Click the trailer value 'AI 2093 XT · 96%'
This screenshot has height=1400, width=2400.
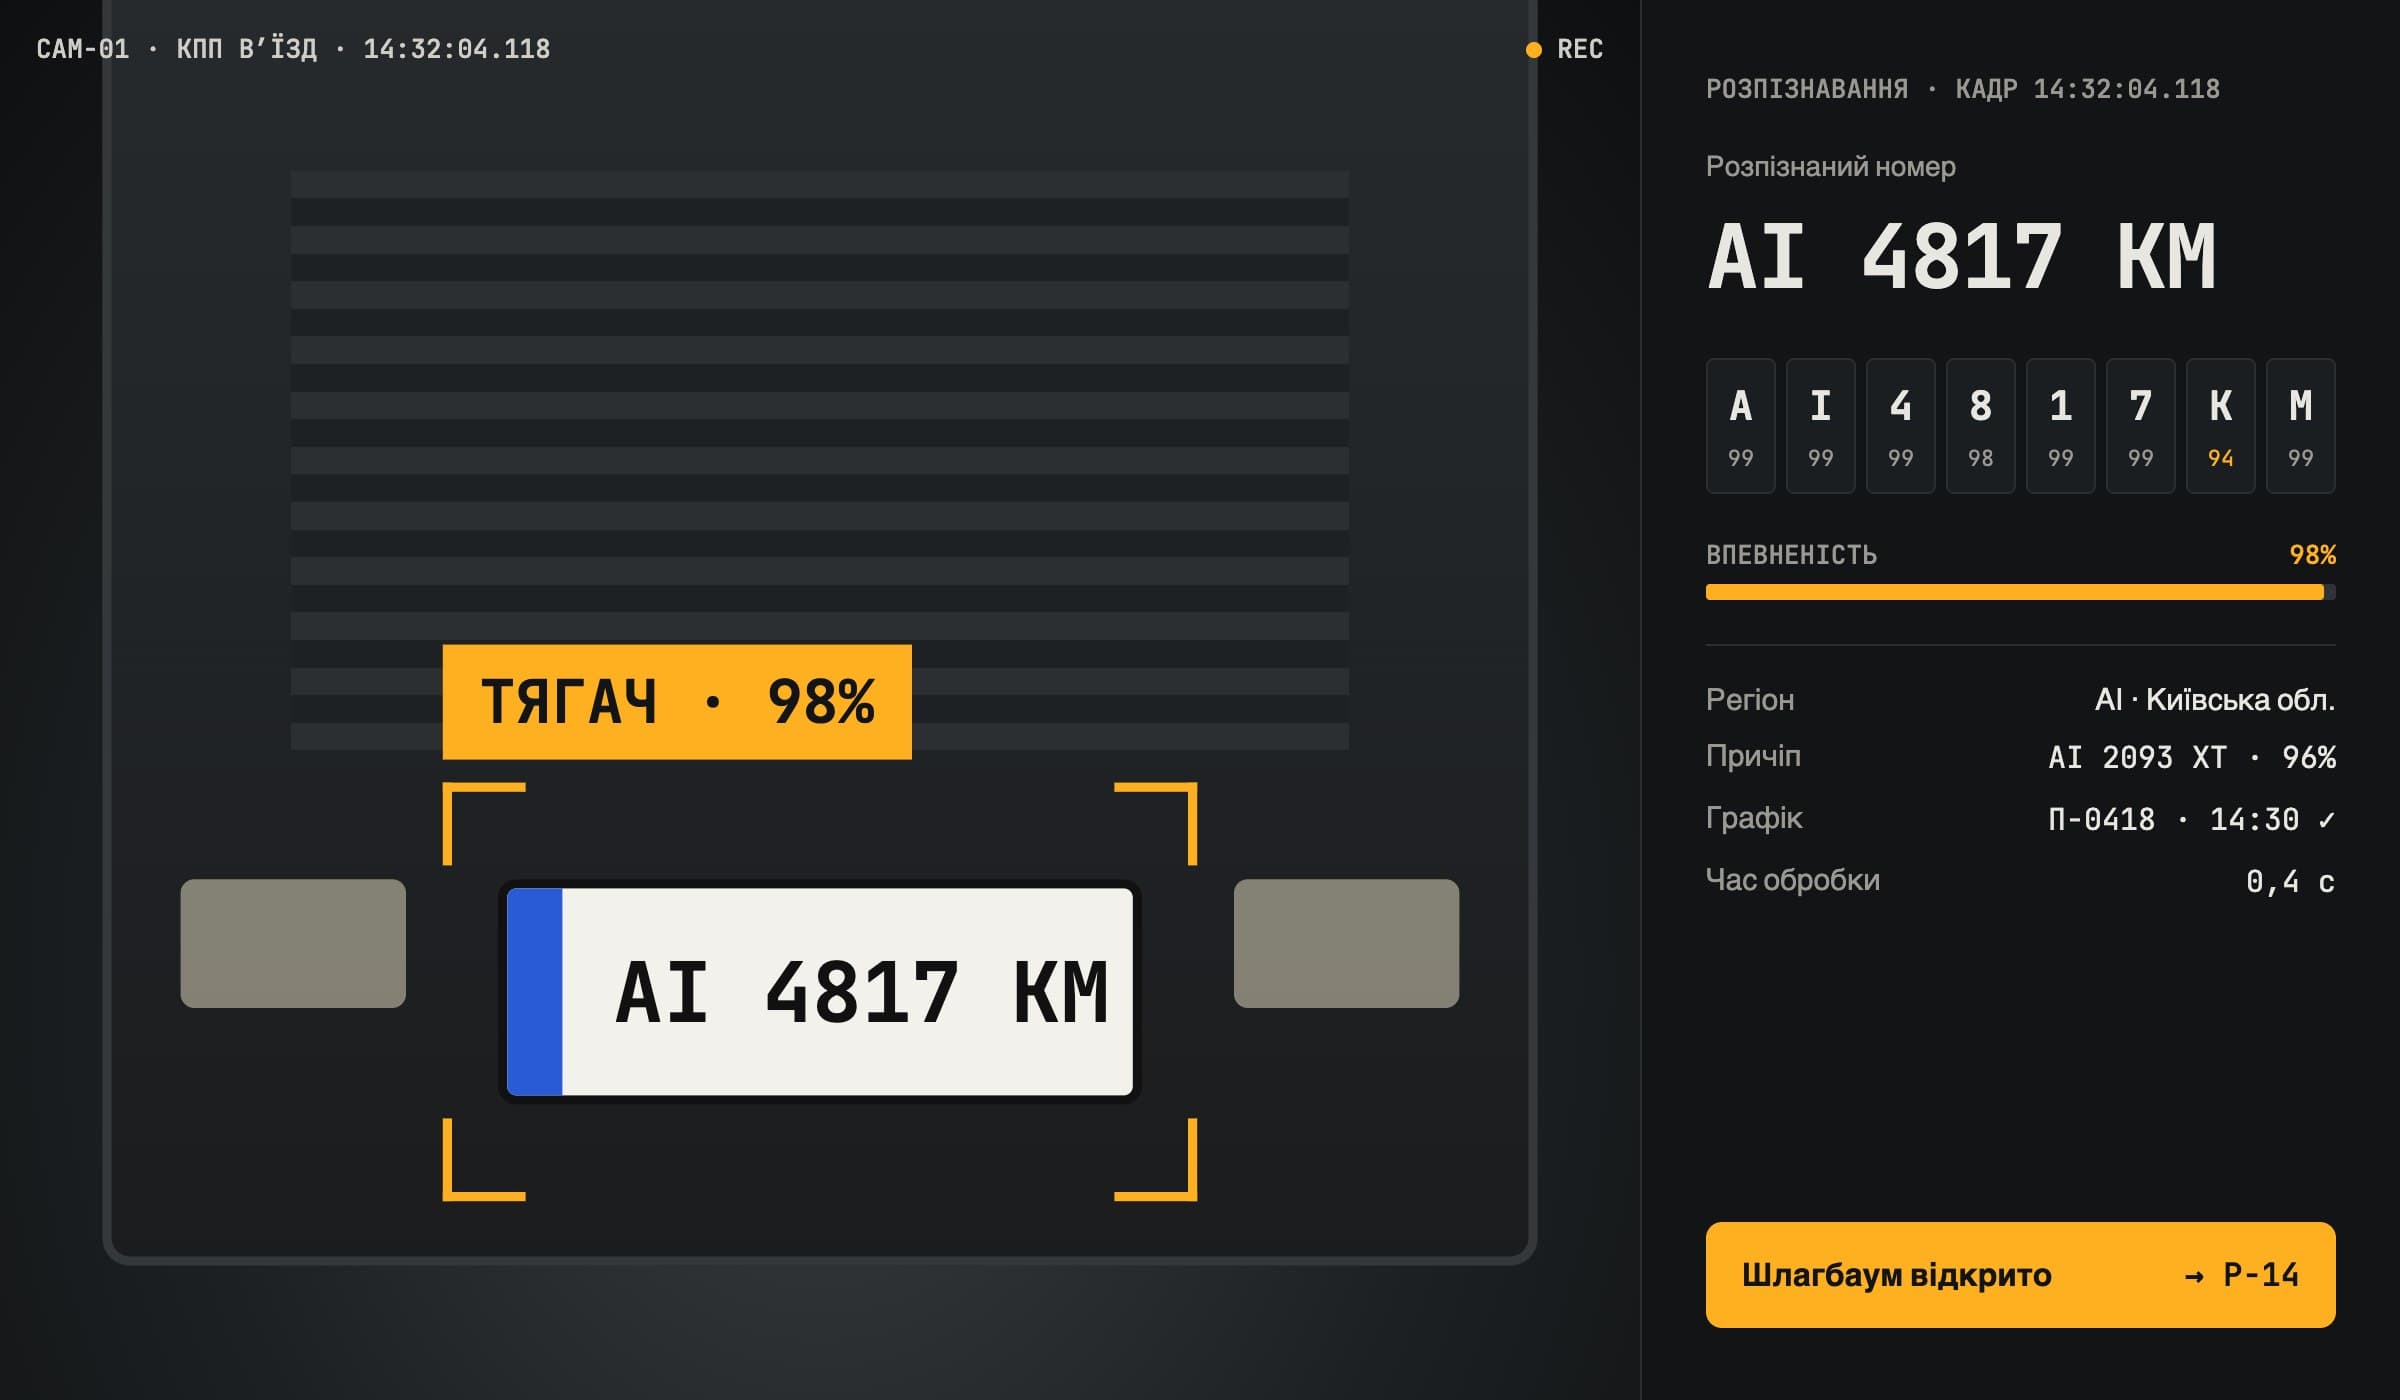[x=2192, y=758]
